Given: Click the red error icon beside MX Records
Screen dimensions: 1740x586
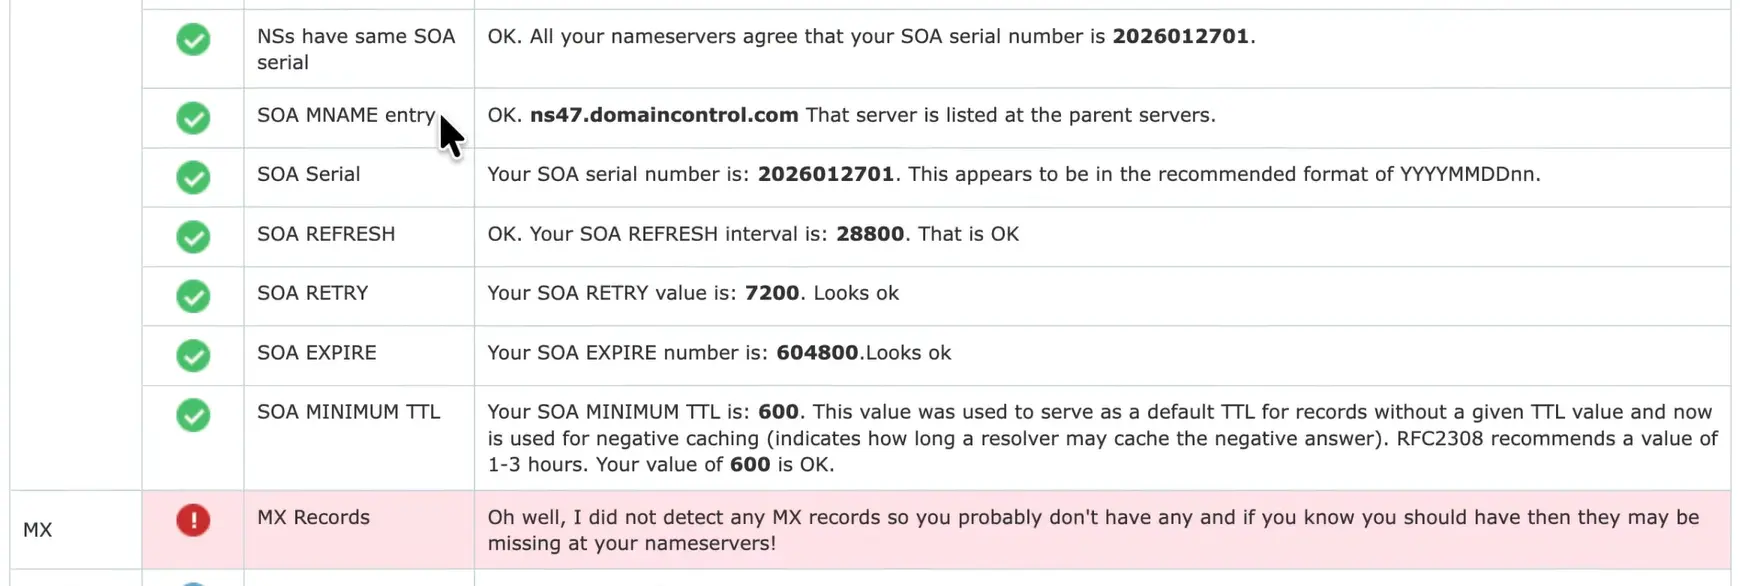Looking at the screenshot, I should click(192, 520).
